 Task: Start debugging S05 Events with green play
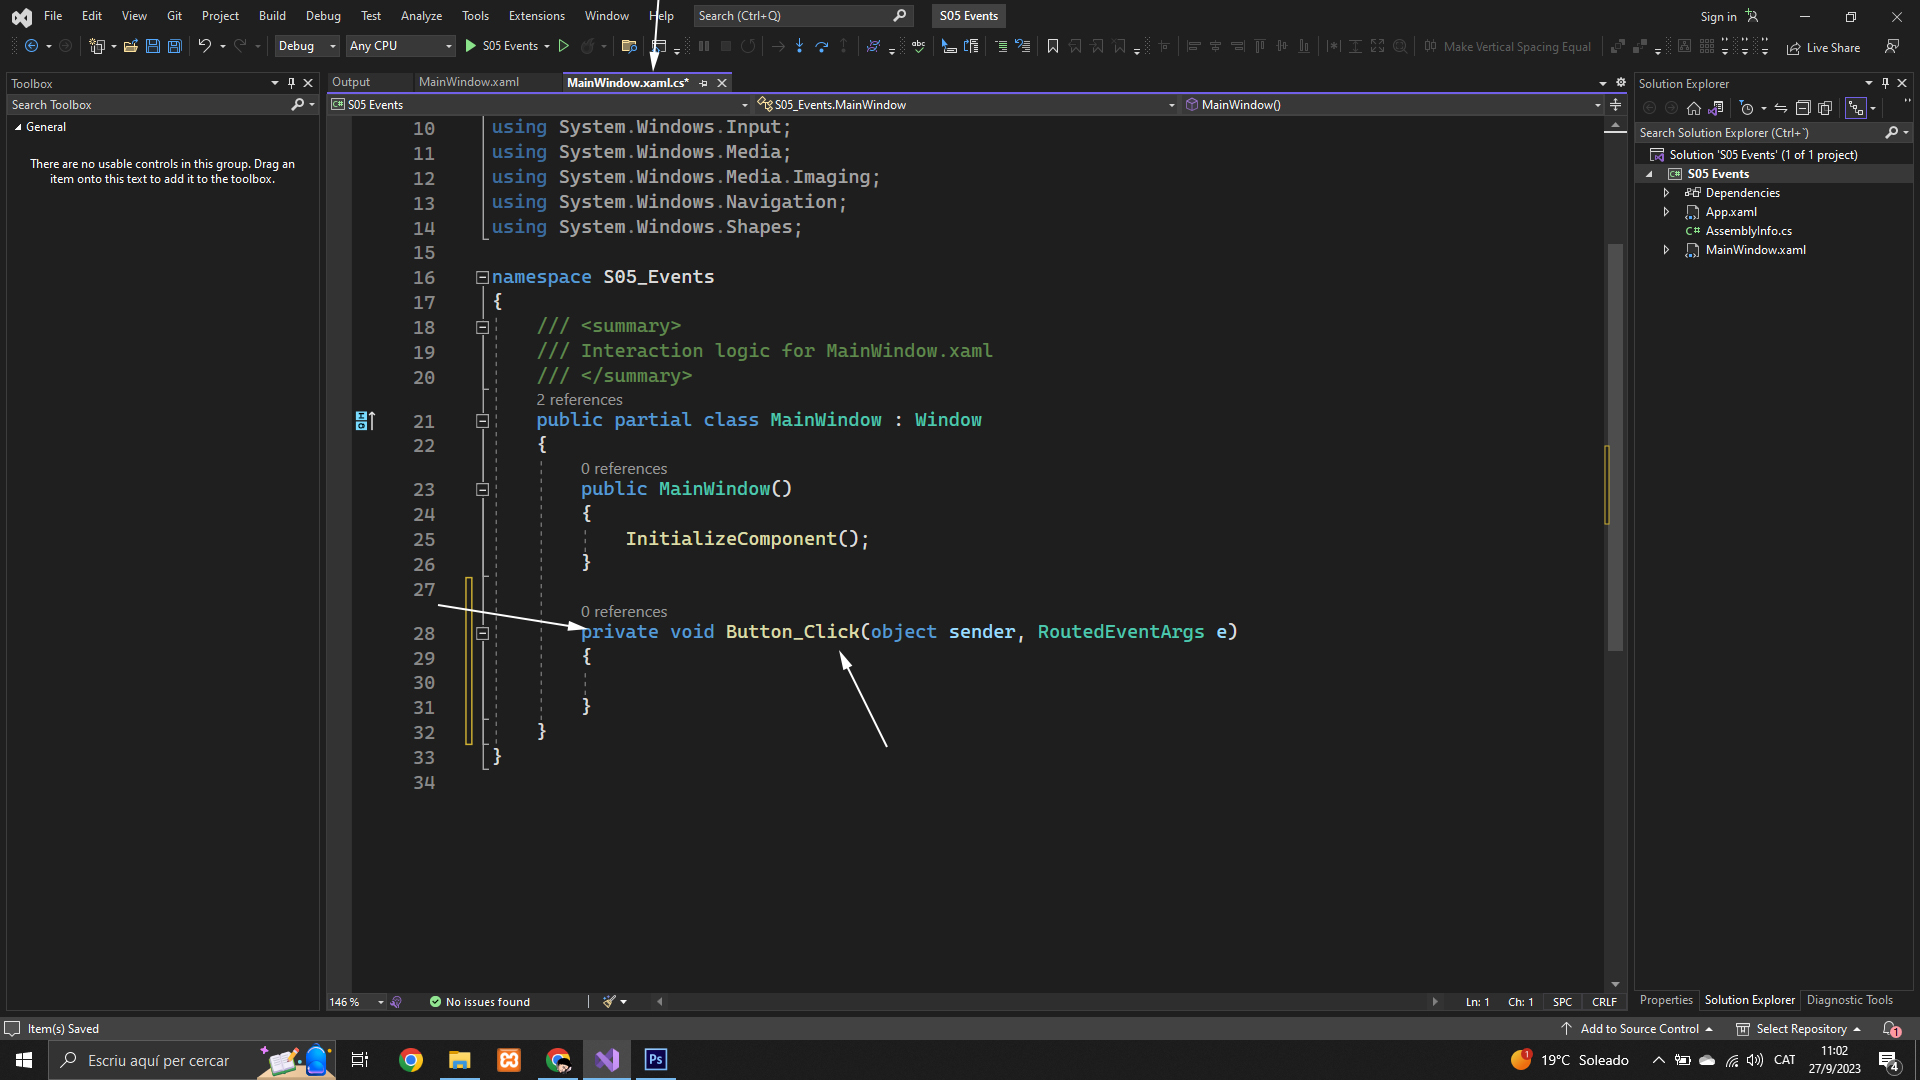pos(471,46)
